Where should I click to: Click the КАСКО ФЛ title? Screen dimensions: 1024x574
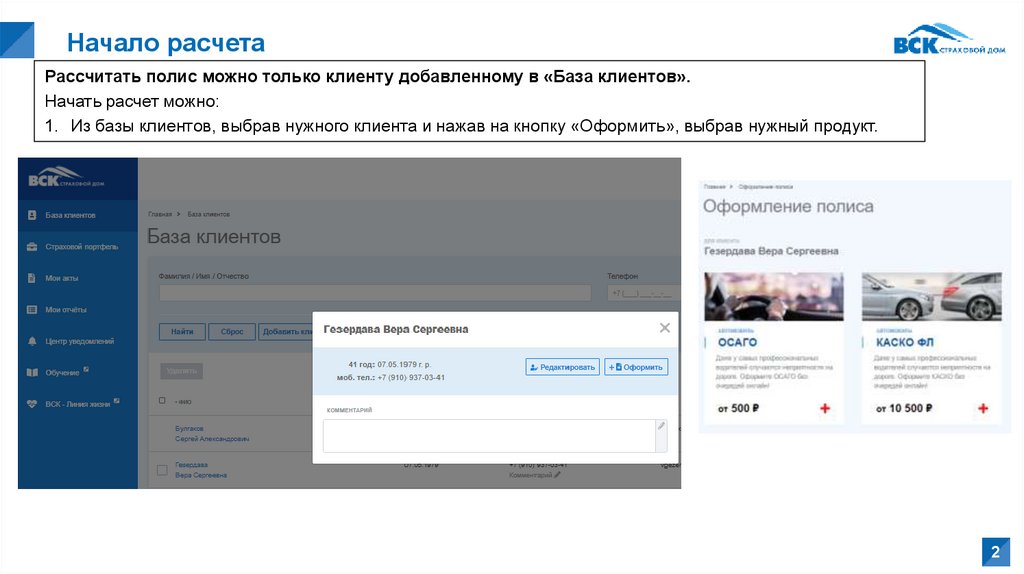[x=904, y=342]
